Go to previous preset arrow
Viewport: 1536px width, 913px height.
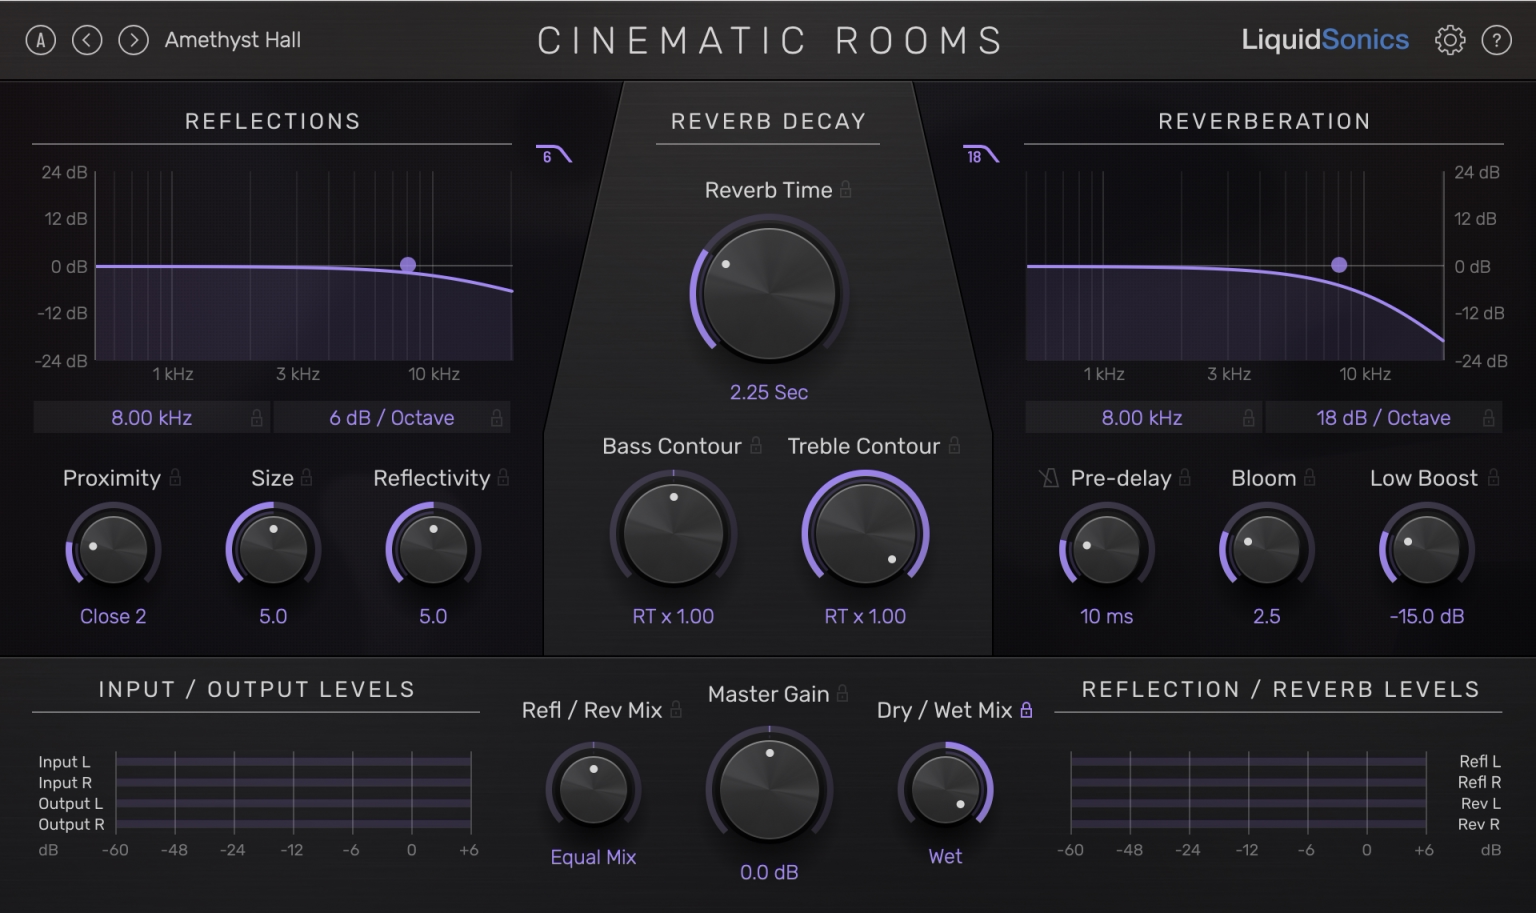coord(87,40)
